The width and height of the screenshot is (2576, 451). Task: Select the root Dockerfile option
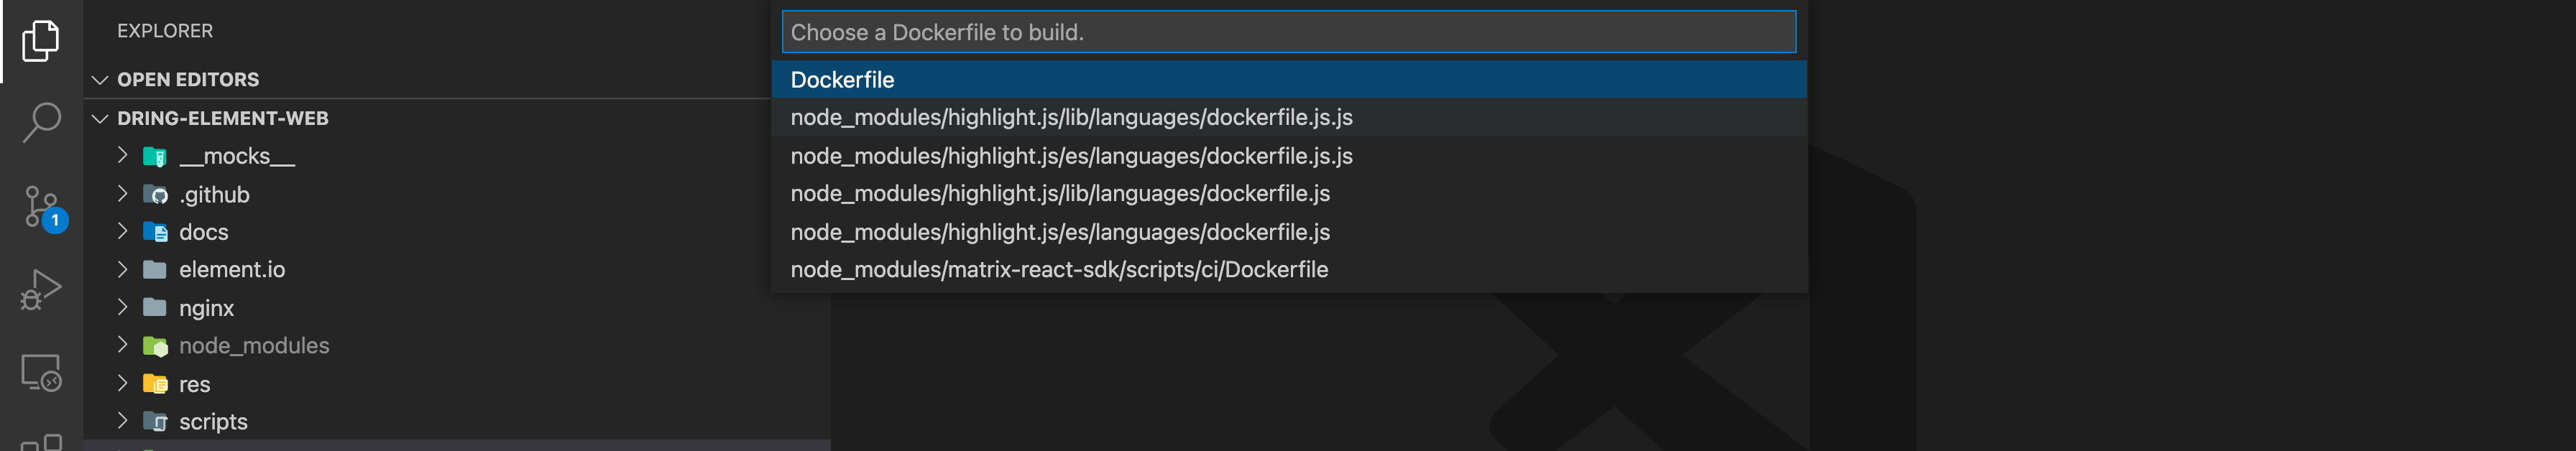(1288, 80)
